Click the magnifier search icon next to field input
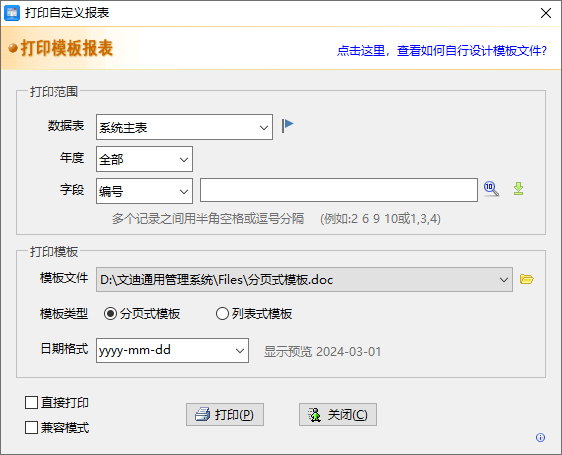 coord(491,189)
